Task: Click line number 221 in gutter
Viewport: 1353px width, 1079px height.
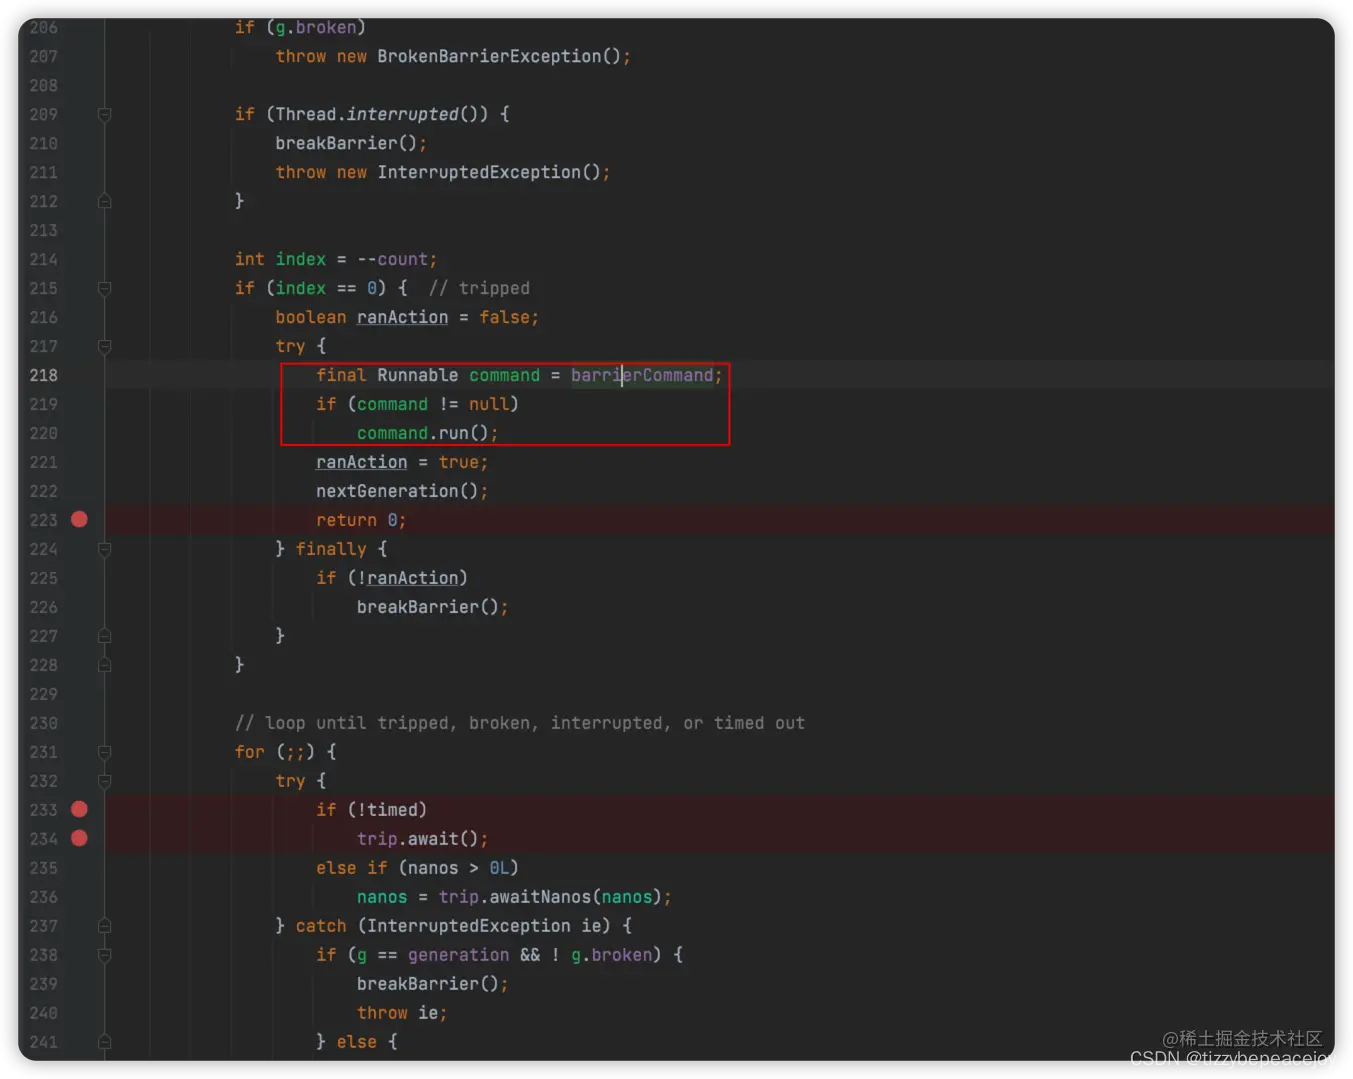Action: tap(43, 462)
